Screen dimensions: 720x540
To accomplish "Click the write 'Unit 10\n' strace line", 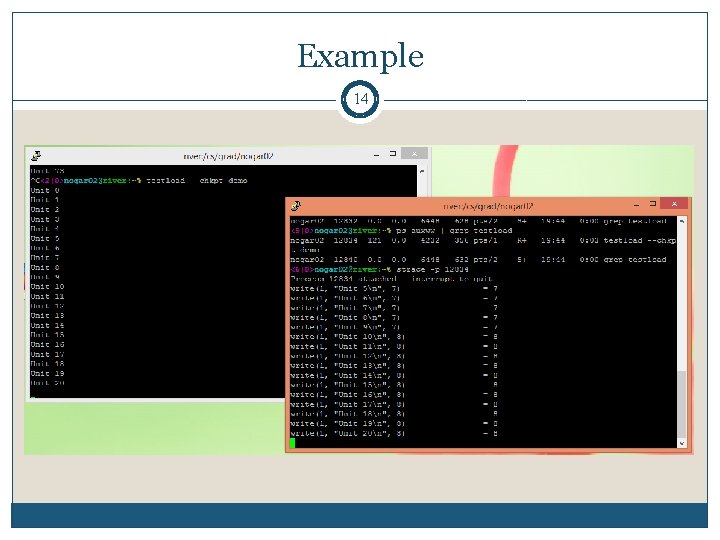I will [394, 337].
